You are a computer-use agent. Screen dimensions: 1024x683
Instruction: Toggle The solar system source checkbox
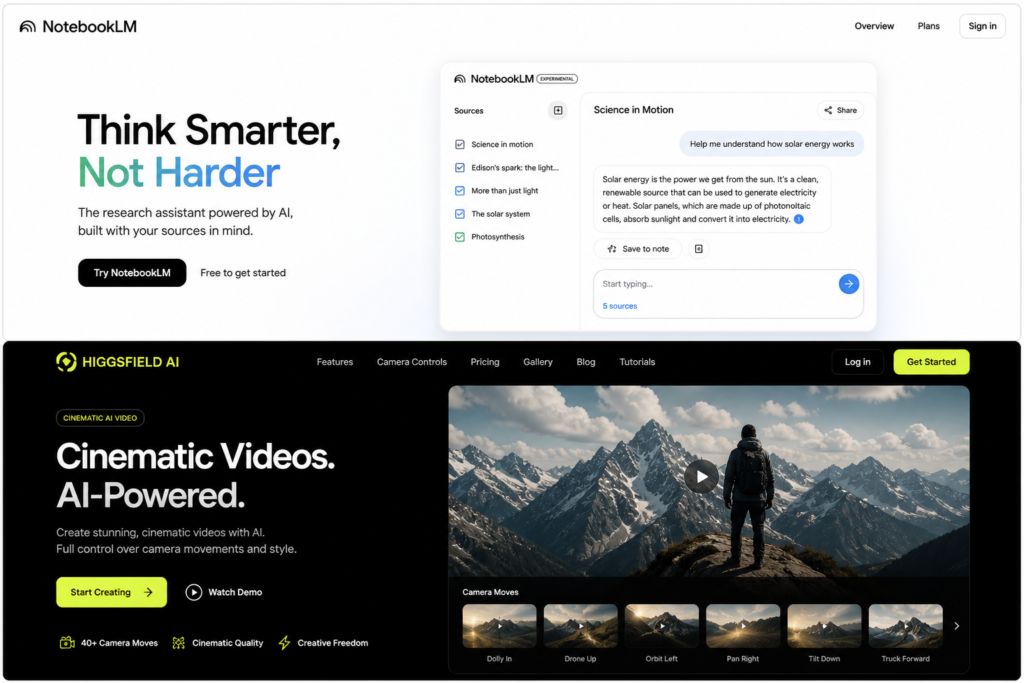point(460,214)
